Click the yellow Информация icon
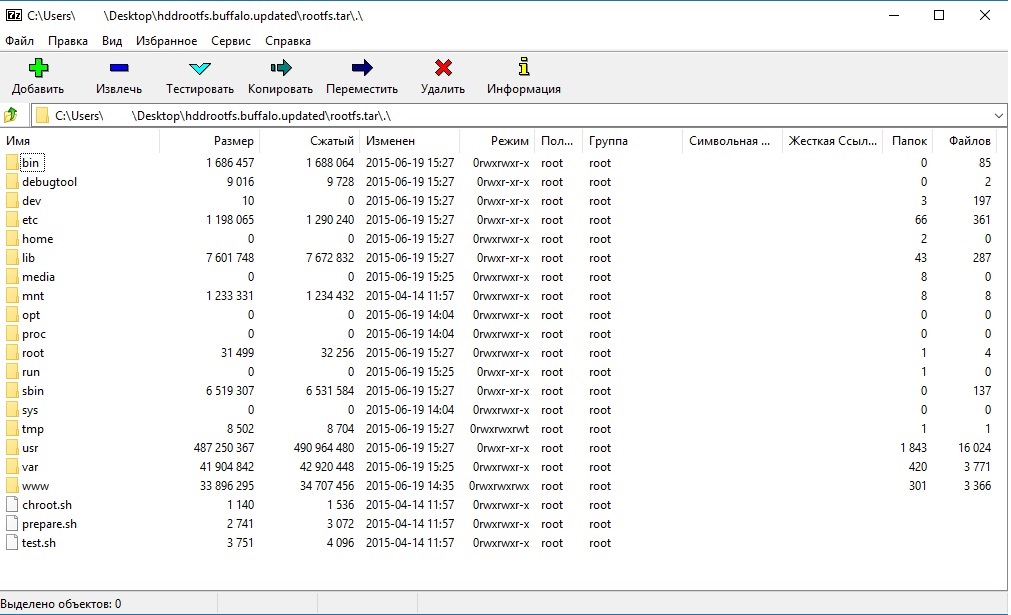Image resolution: width=1011 pixels, height=615 pixels. tap(524, 66)
